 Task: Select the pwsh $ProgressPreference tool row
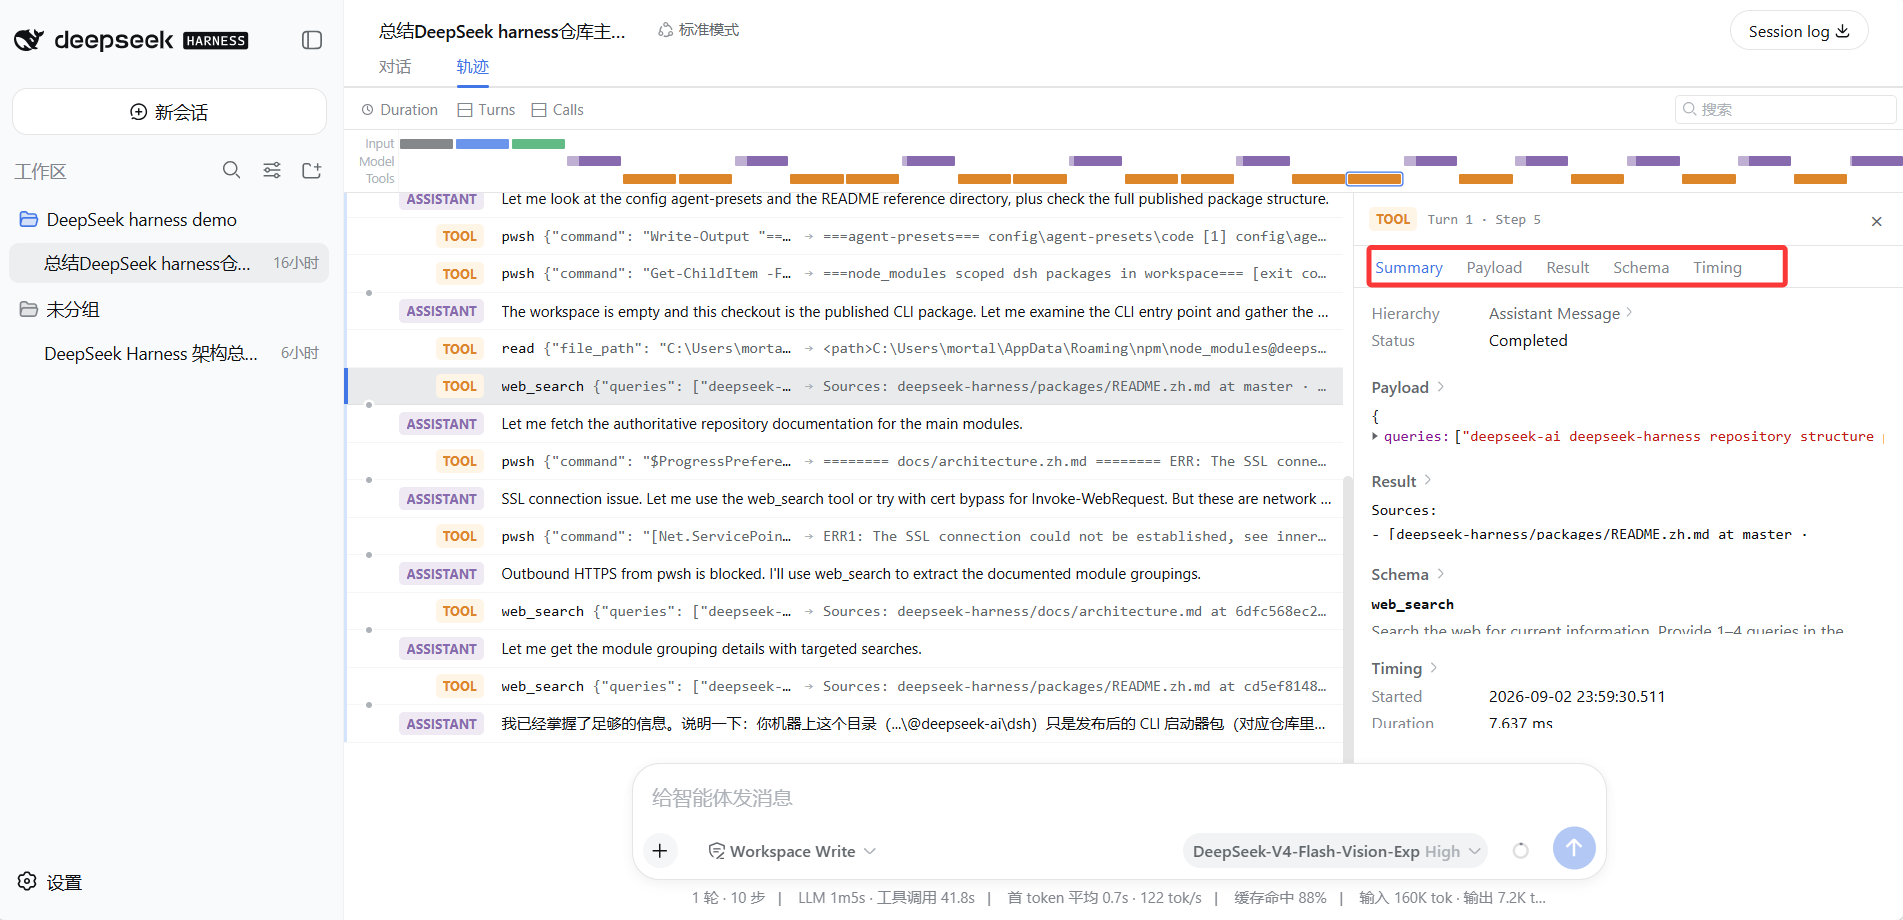point(844,461)
